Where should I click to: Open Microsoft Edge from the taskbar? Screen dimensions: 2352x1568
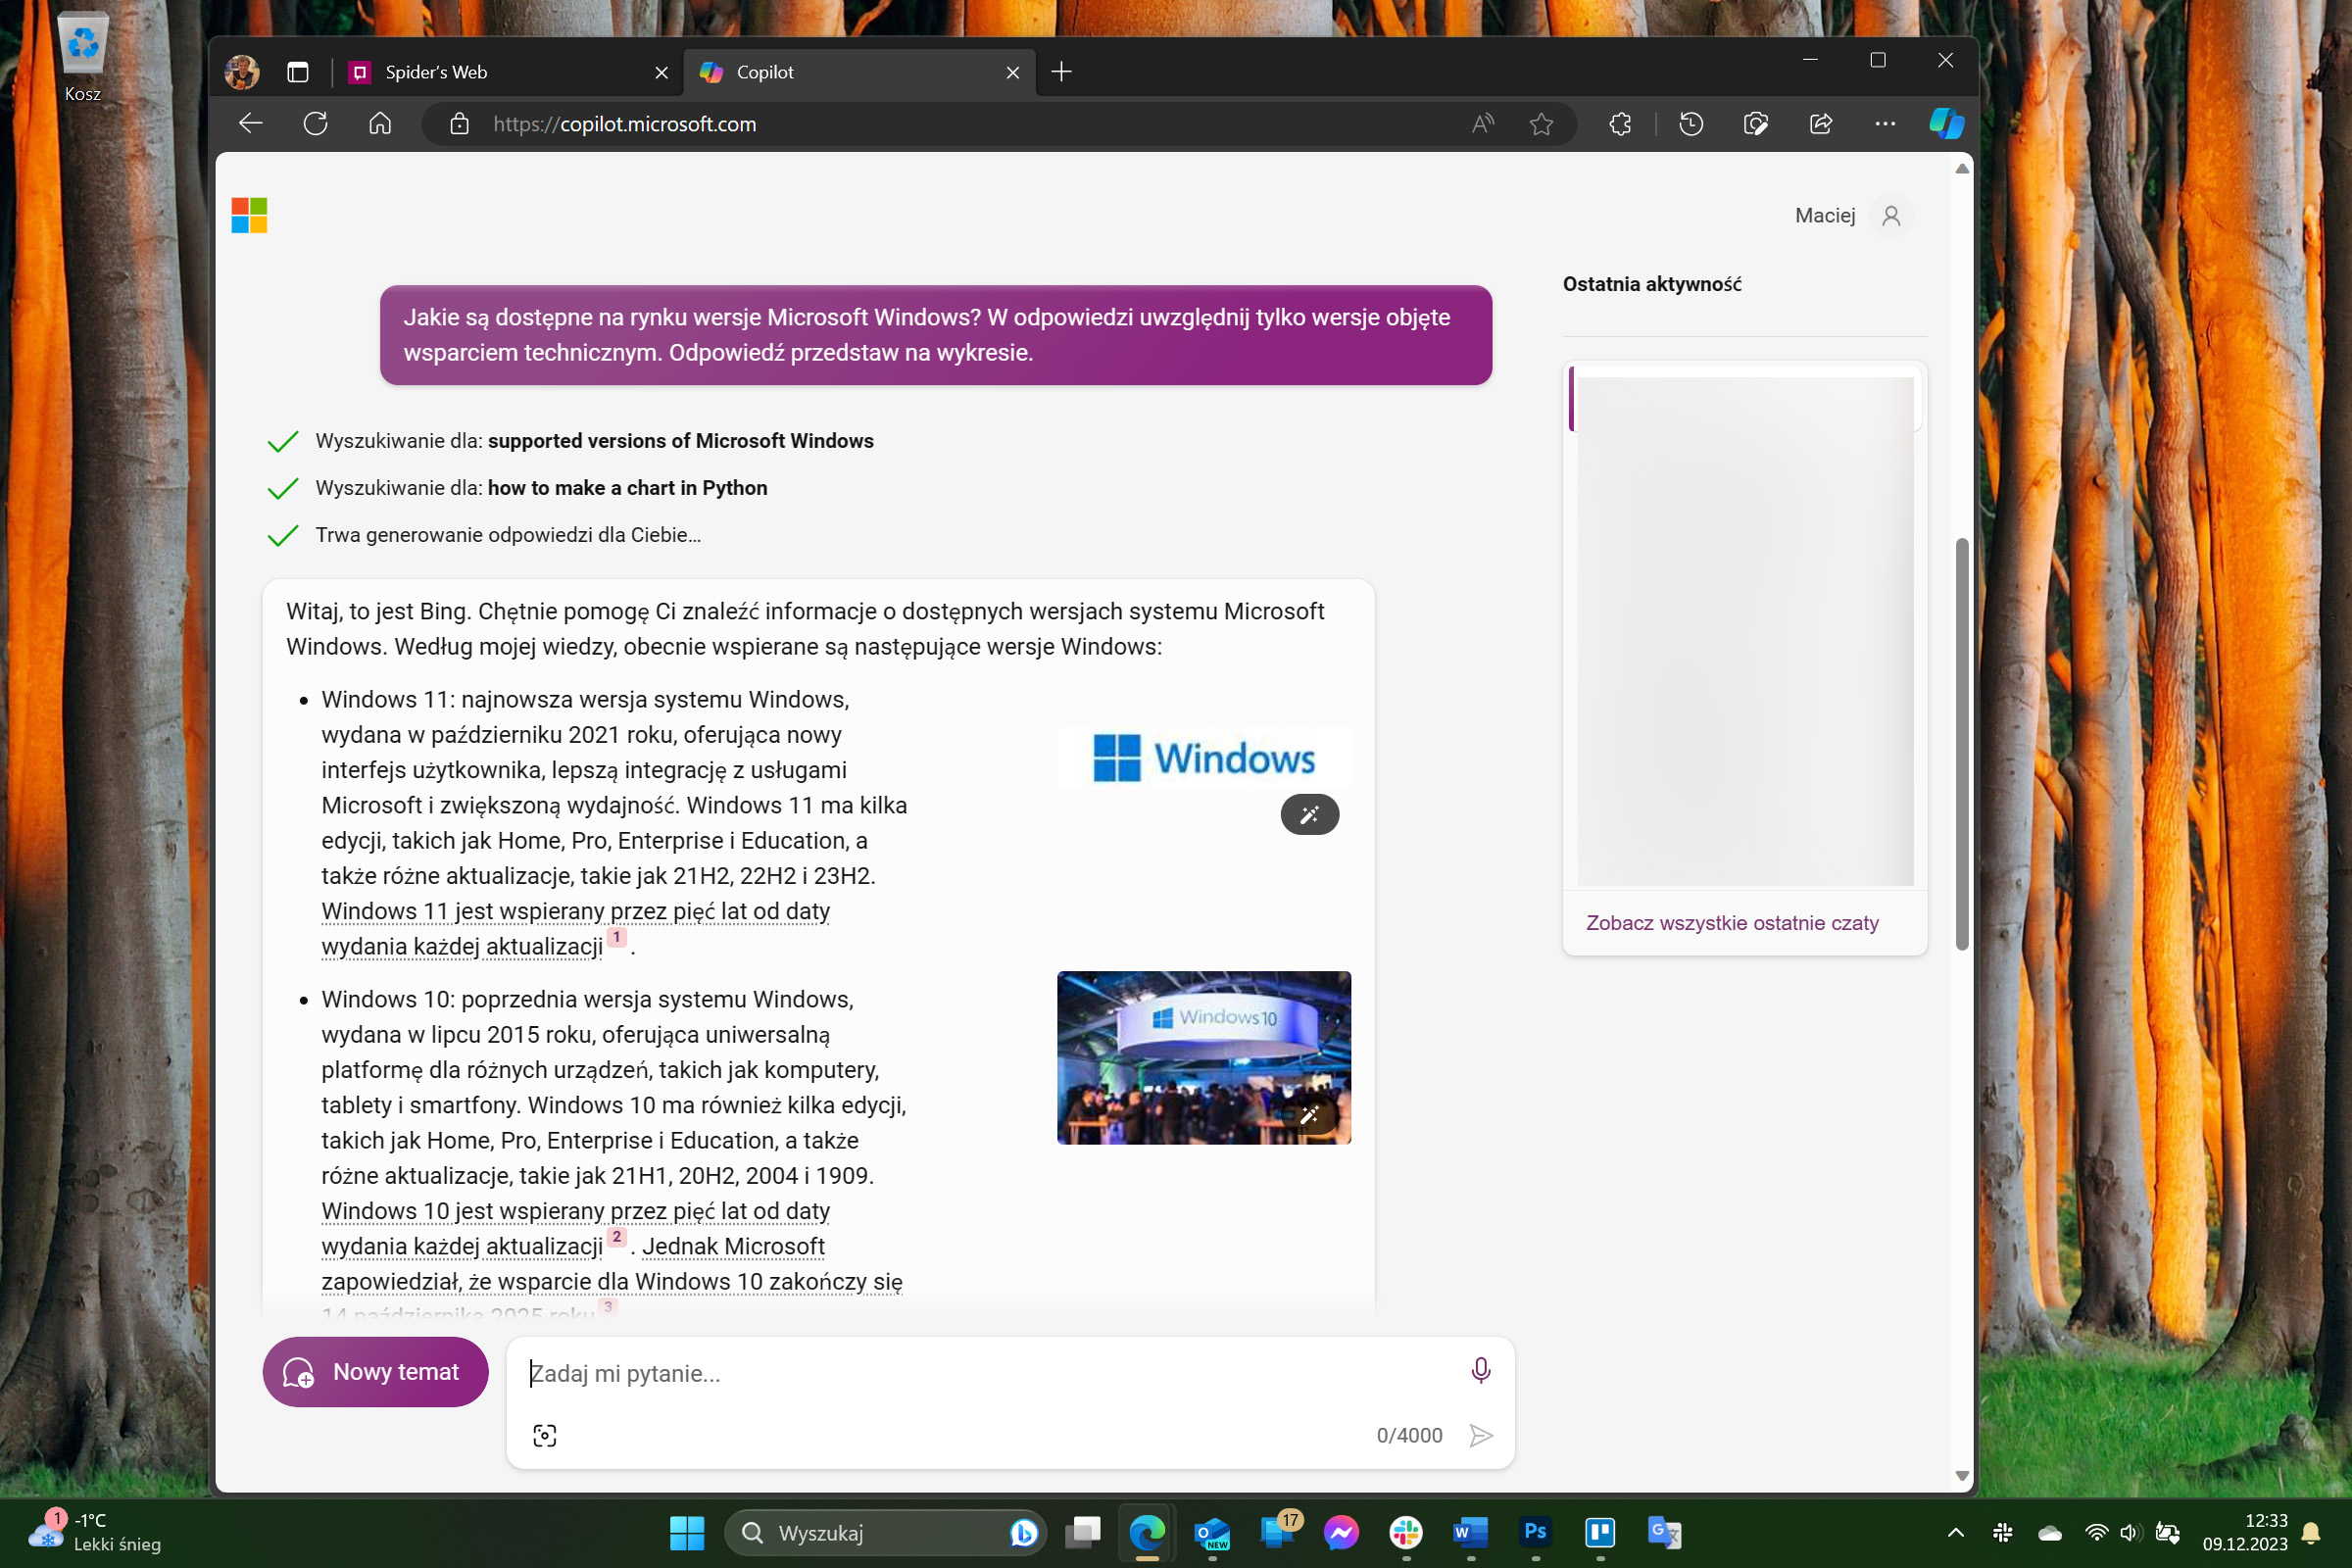click(x=1147, y=1533)
